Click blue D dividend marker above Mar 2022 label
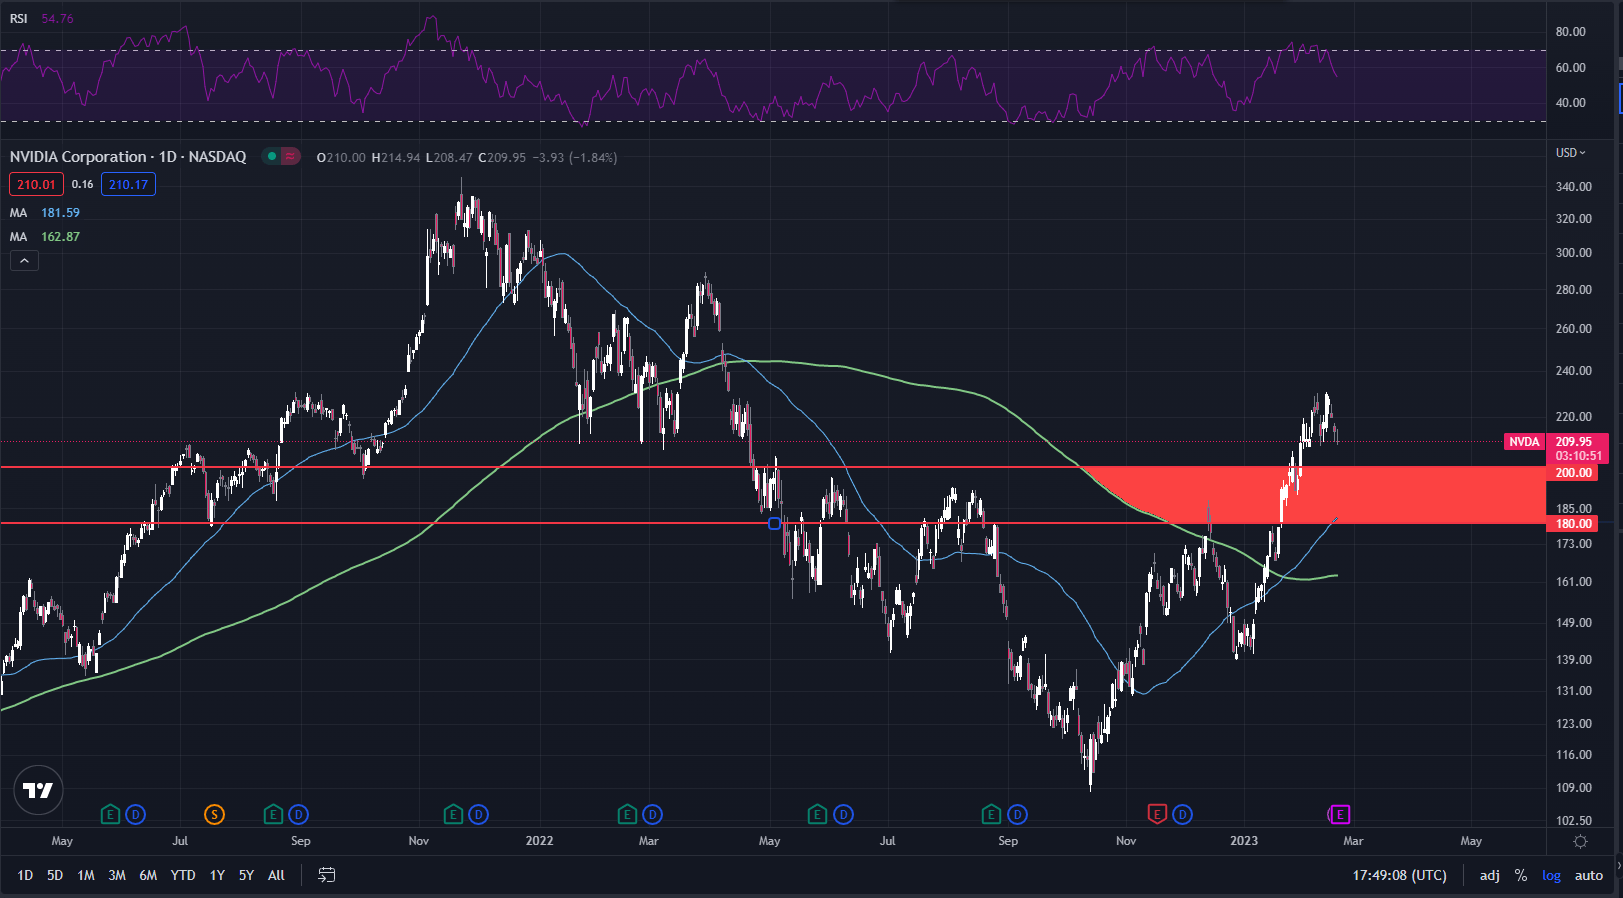 [x=652, y=815]
